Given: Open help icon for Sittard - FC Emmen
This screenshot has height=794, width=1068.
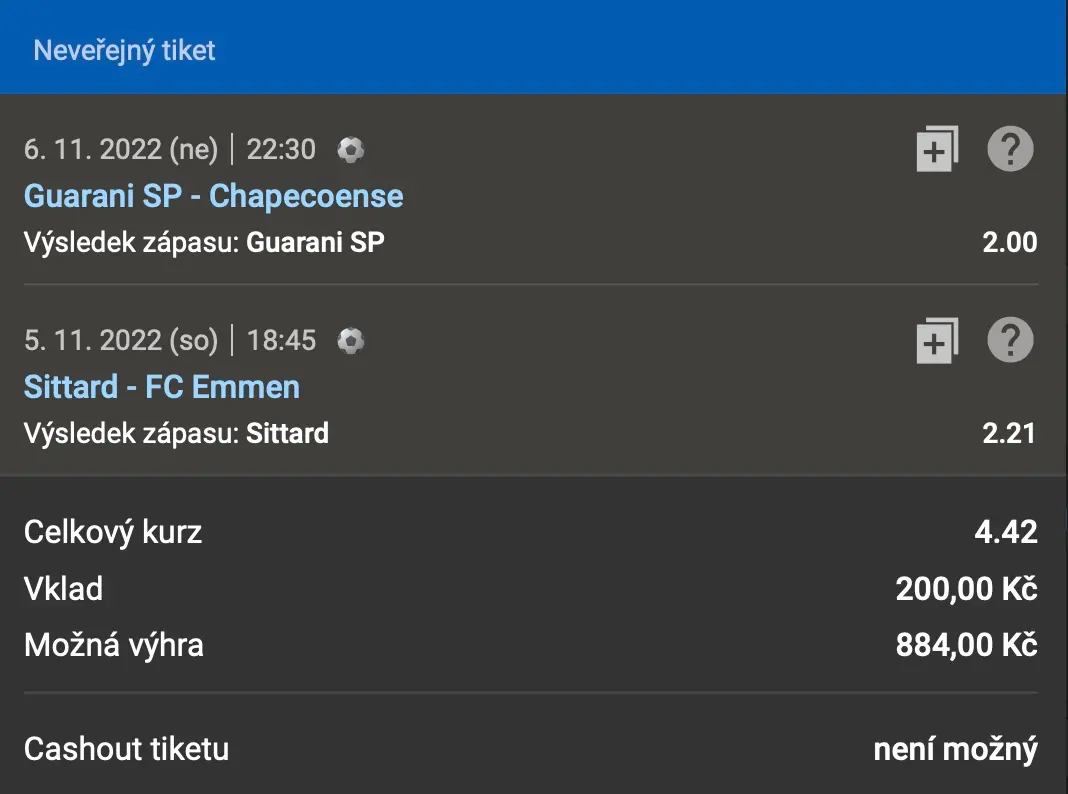Looking at the screenshot, I should (1010, 341).
